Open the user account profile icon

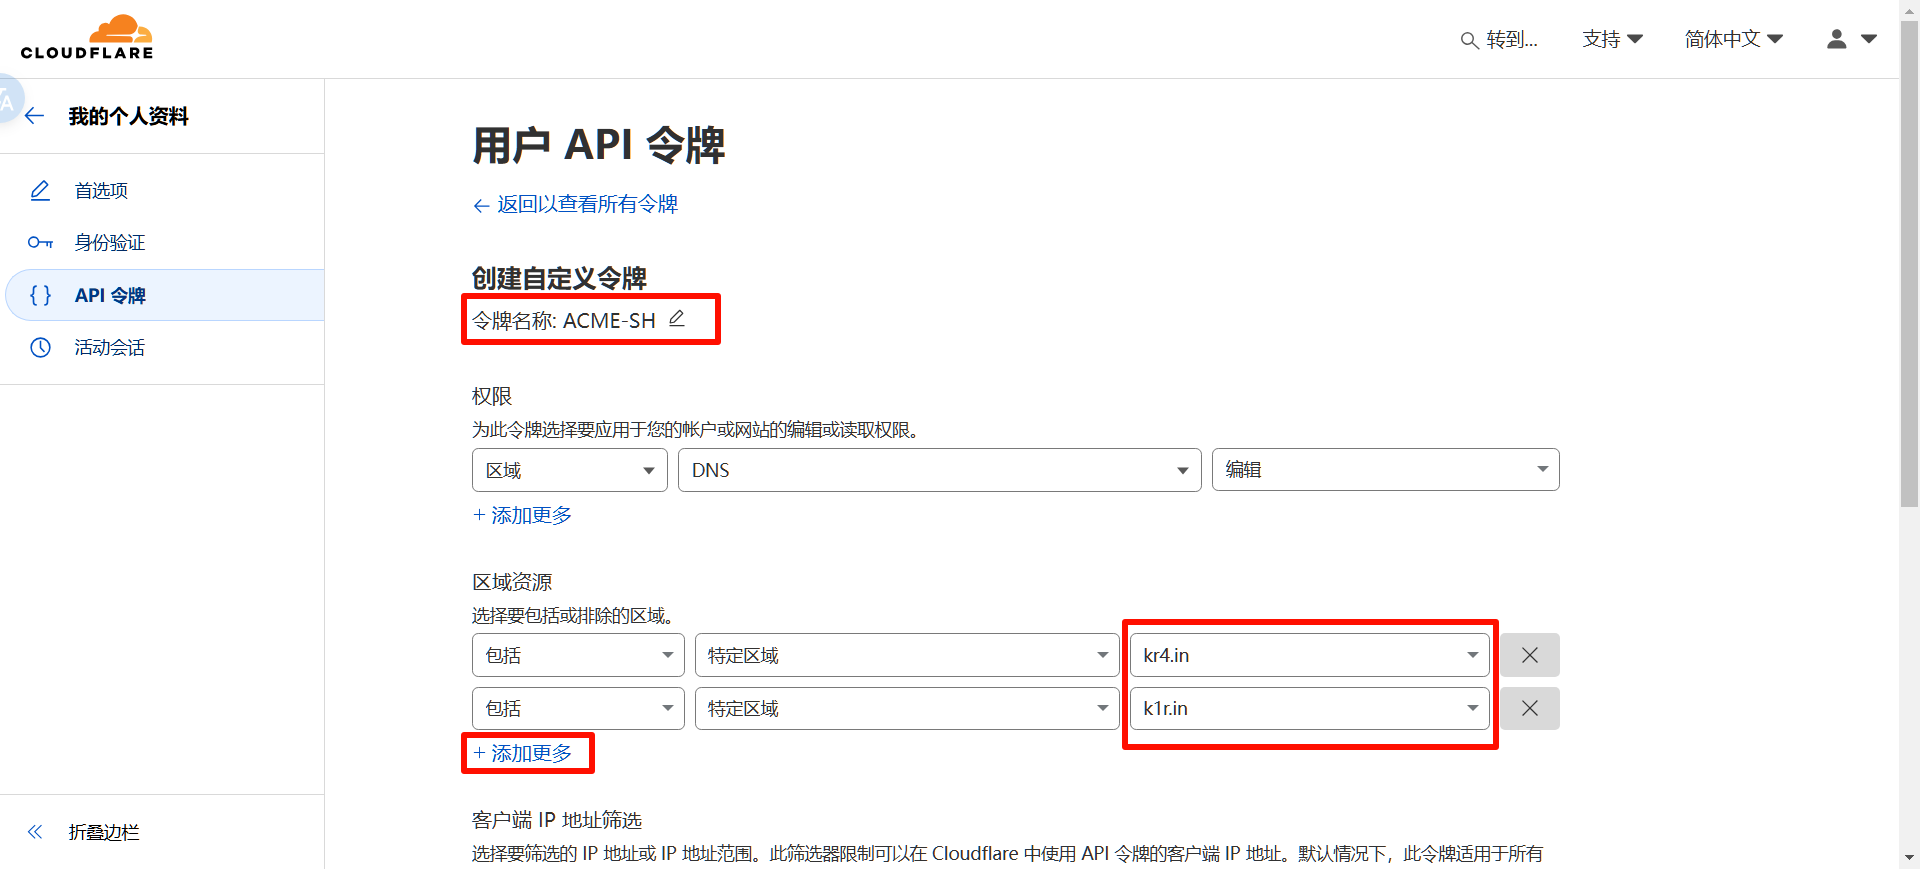[1836, 39]
